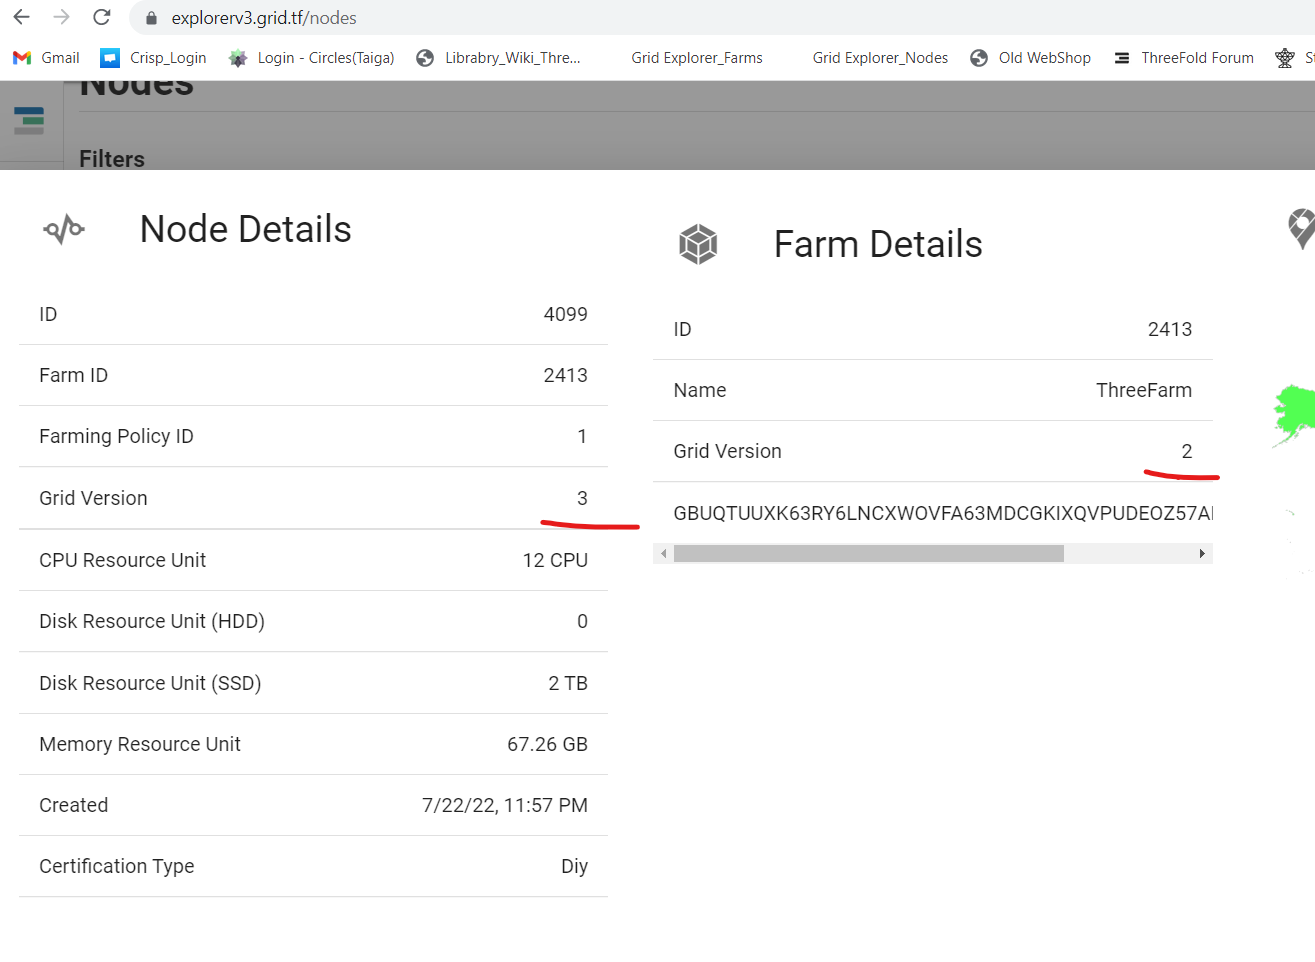Click the Gmail icon on the bookmarks bar
This screenshot has height=962, width=1315.
point(20,57)
